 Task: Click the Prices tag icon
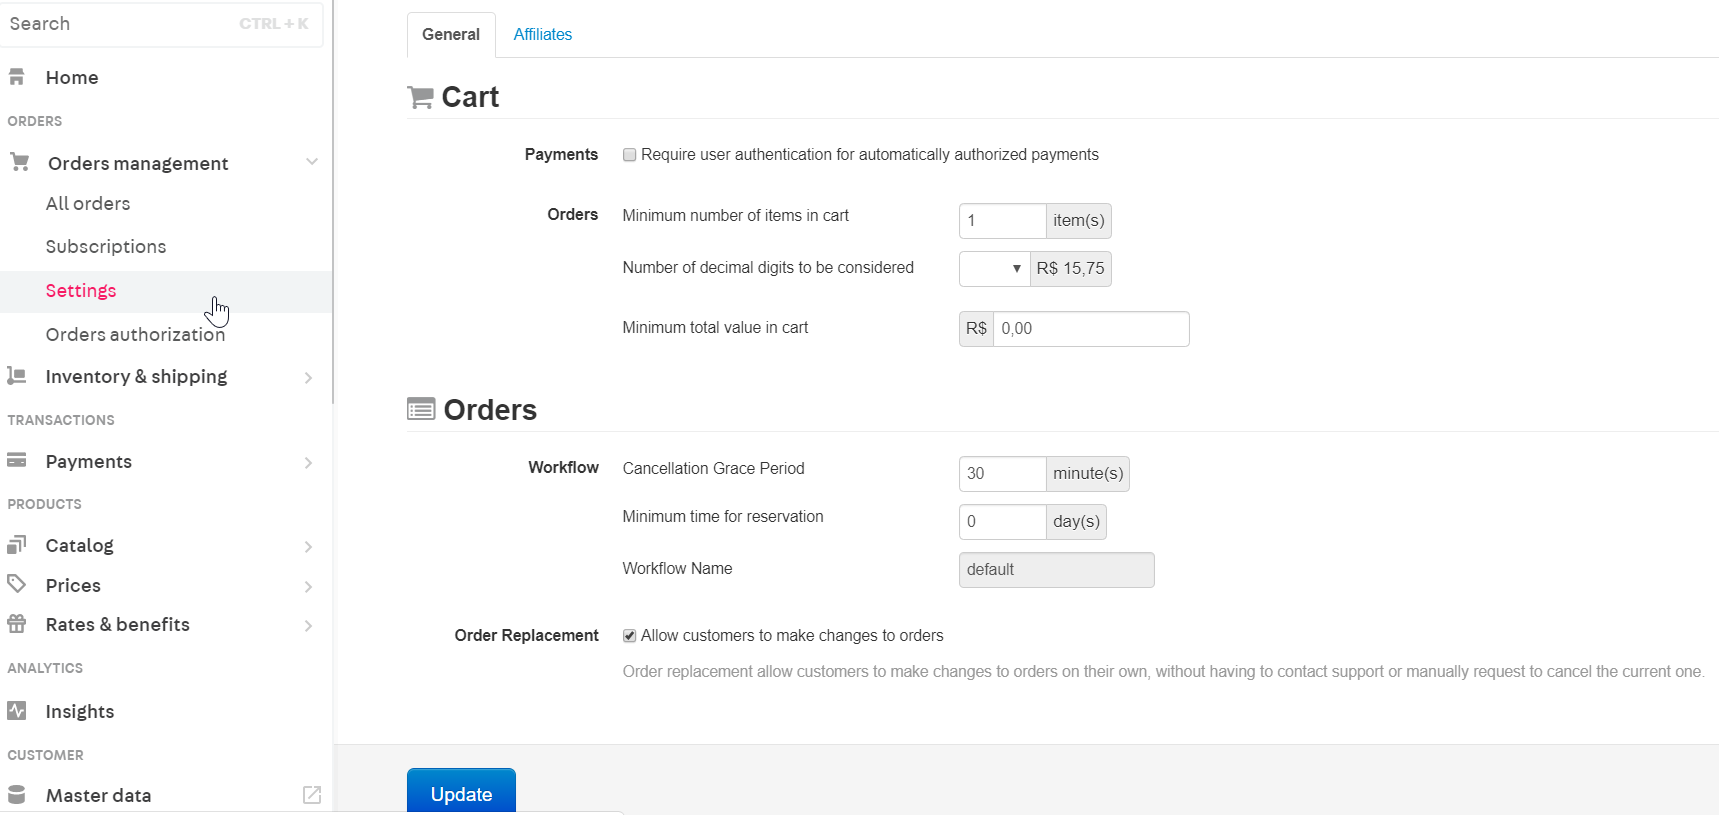(x=17, y=584)
